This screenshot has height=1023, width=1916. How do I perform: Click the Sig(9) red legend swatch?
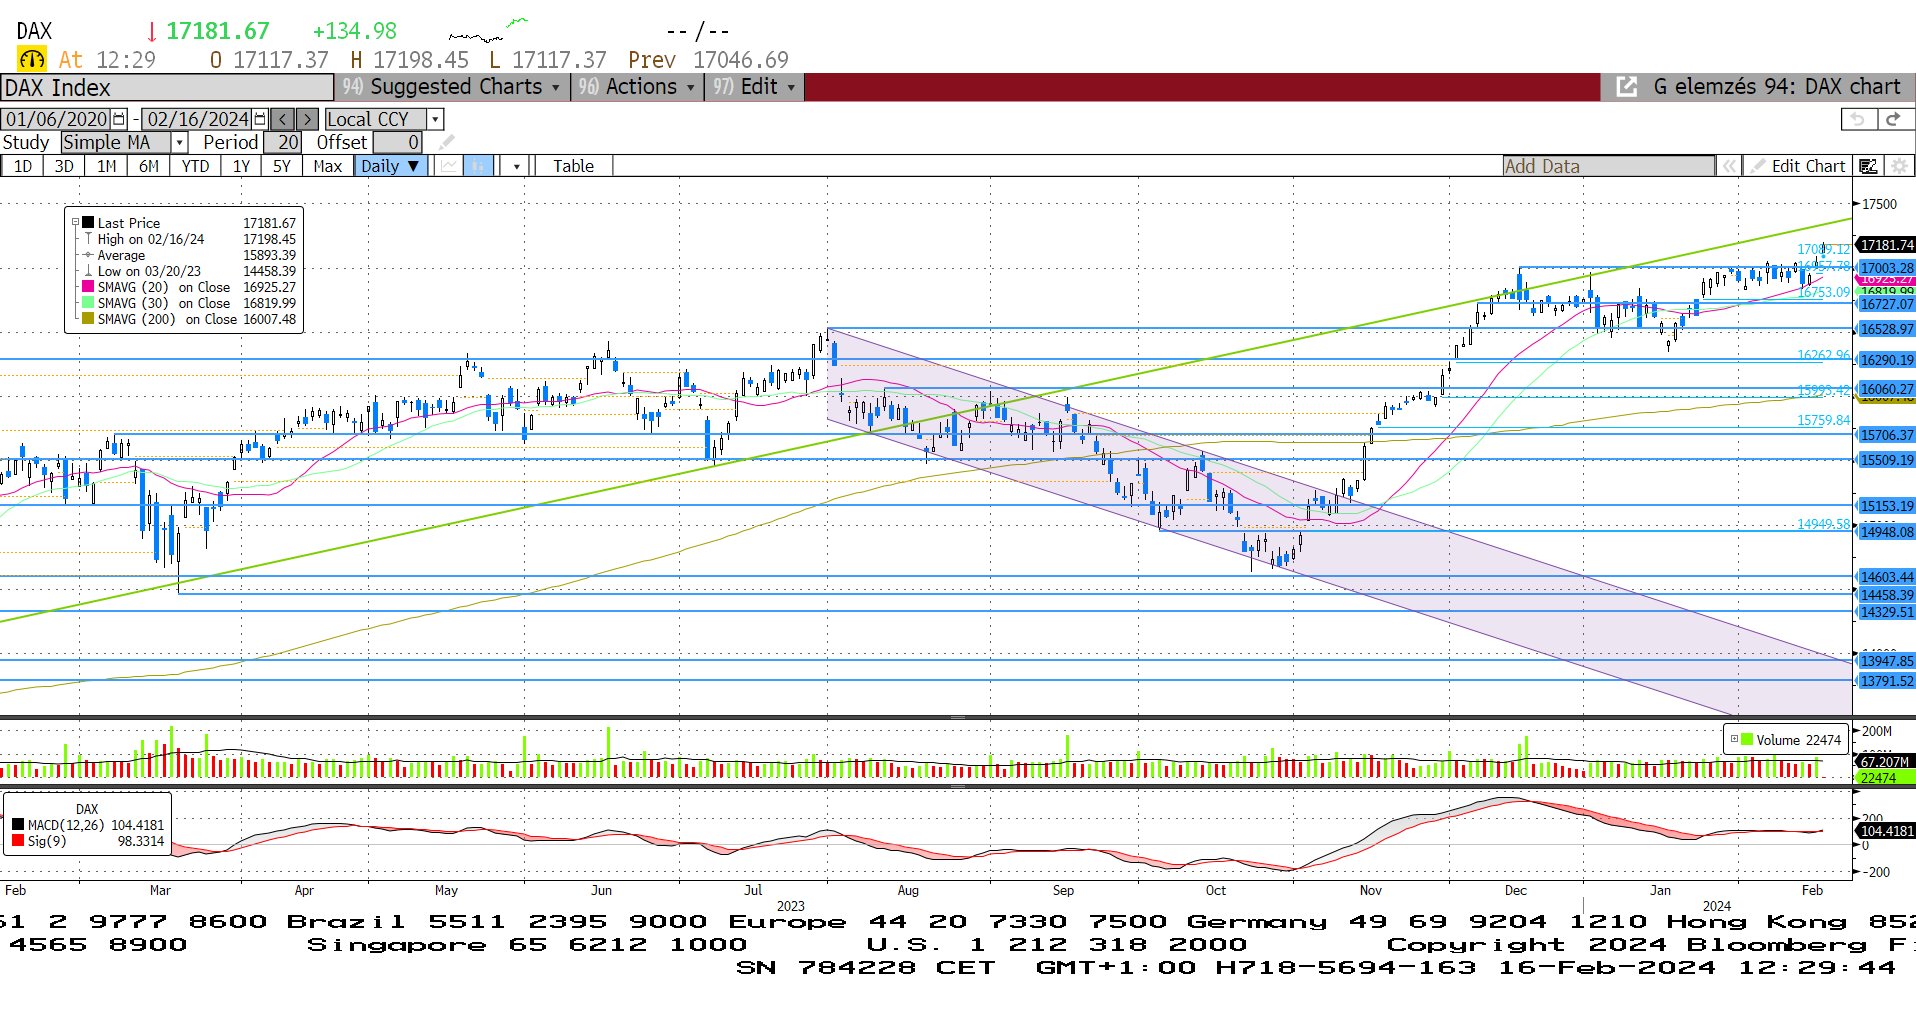18,841
